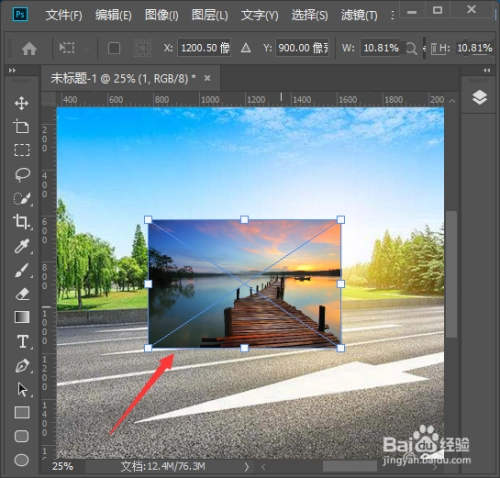Select the Rectangle shape tool
The width and height of the screenshot is (500, 478).
point(22,412)
